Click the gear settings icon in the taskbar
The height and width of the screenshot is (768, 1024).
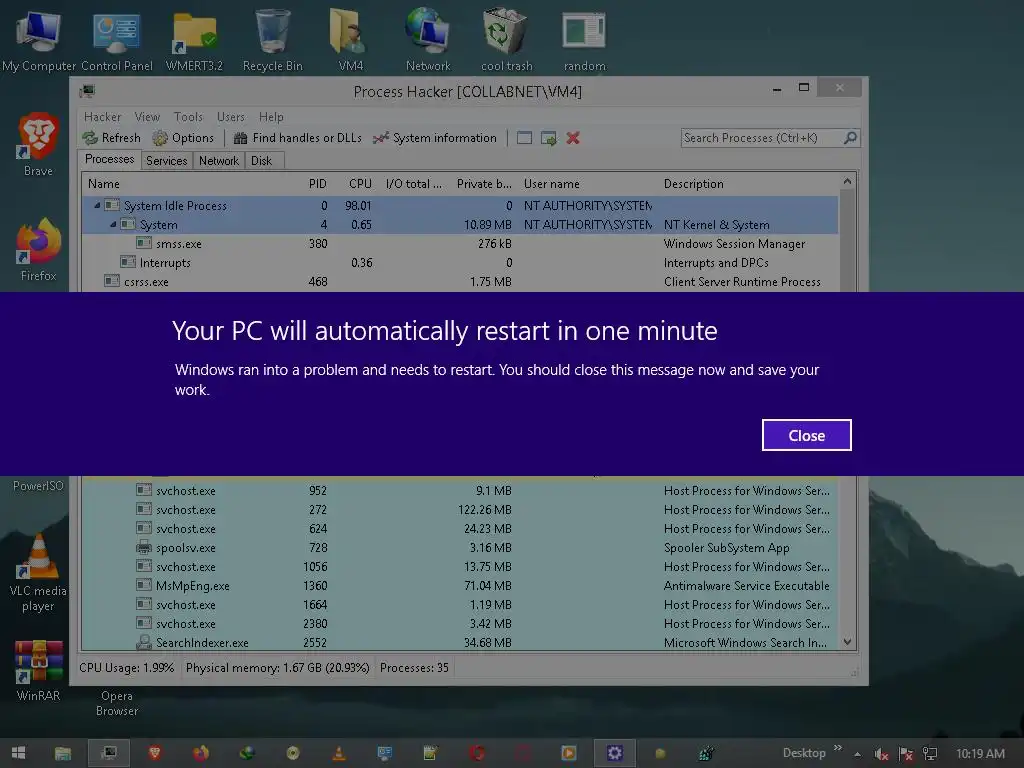tap(615, 753)
